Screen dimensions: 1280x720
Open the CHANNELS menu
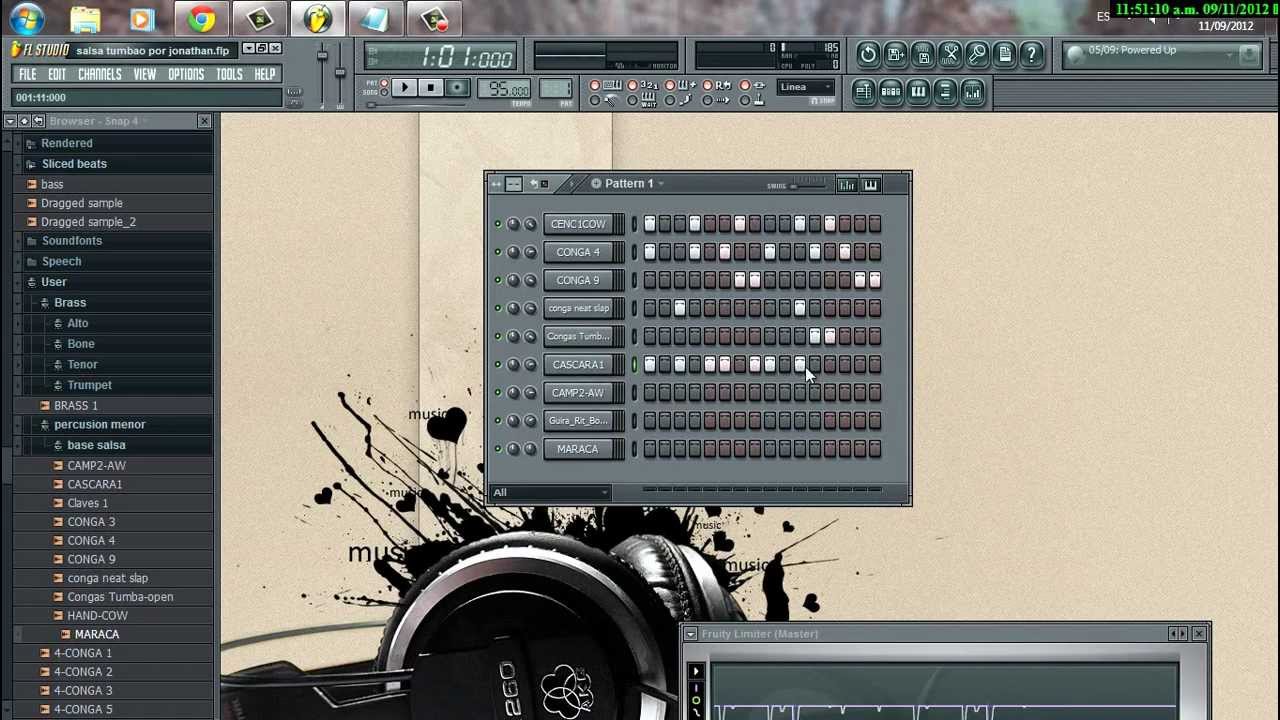pyautogui.click(x=99, y=74)
